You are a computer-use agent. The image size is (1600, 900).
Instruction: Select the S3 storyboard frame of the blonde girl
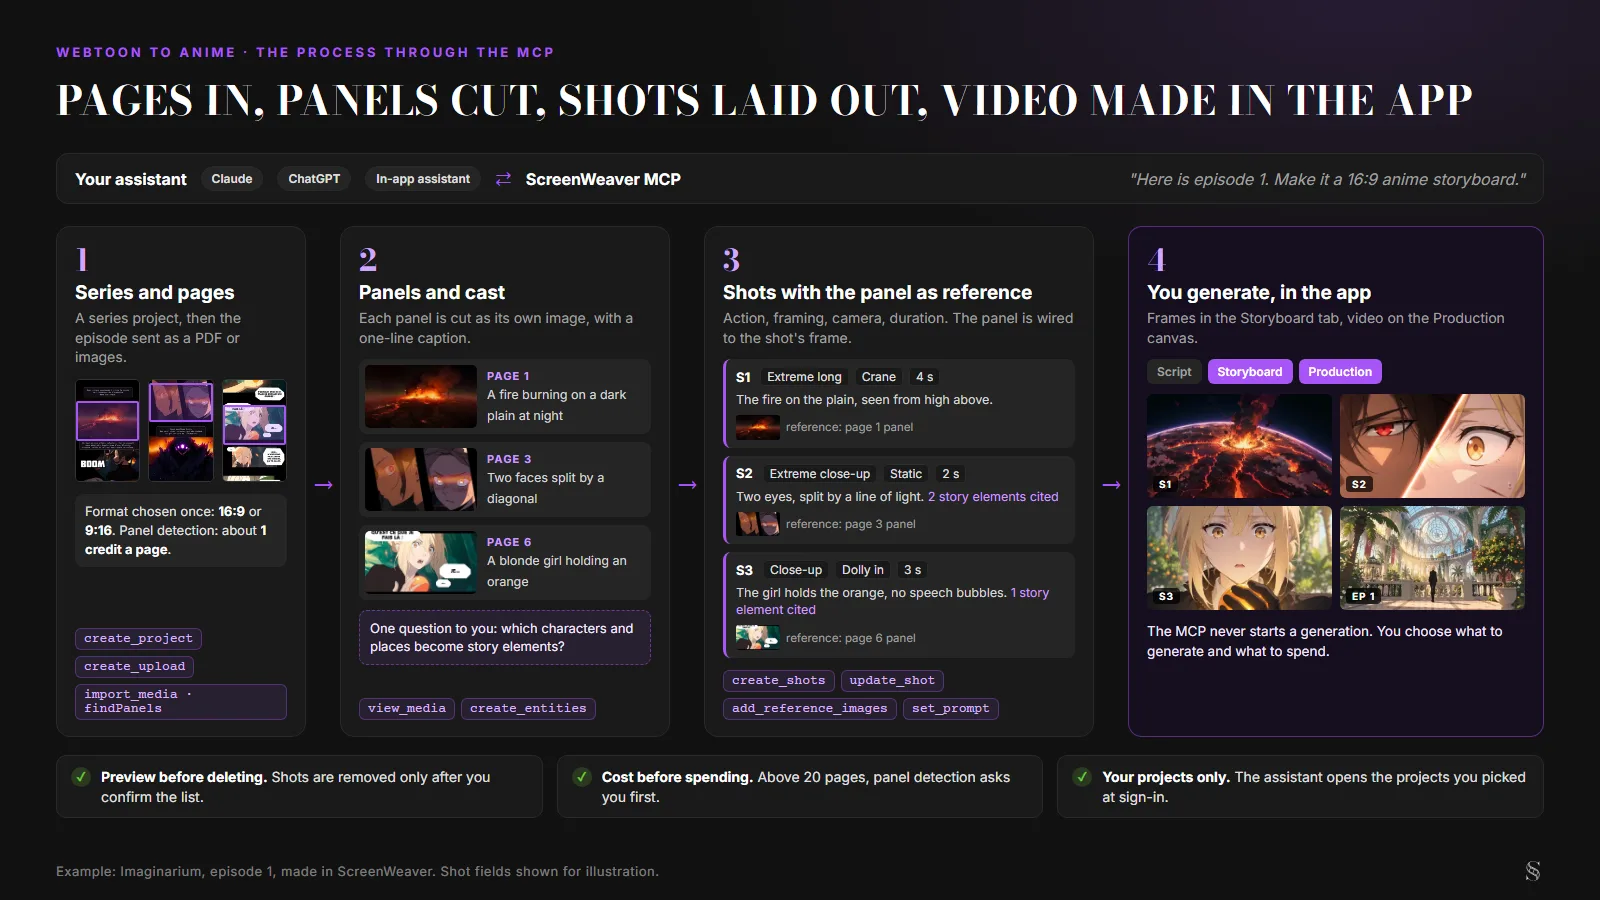point(1239,558)
